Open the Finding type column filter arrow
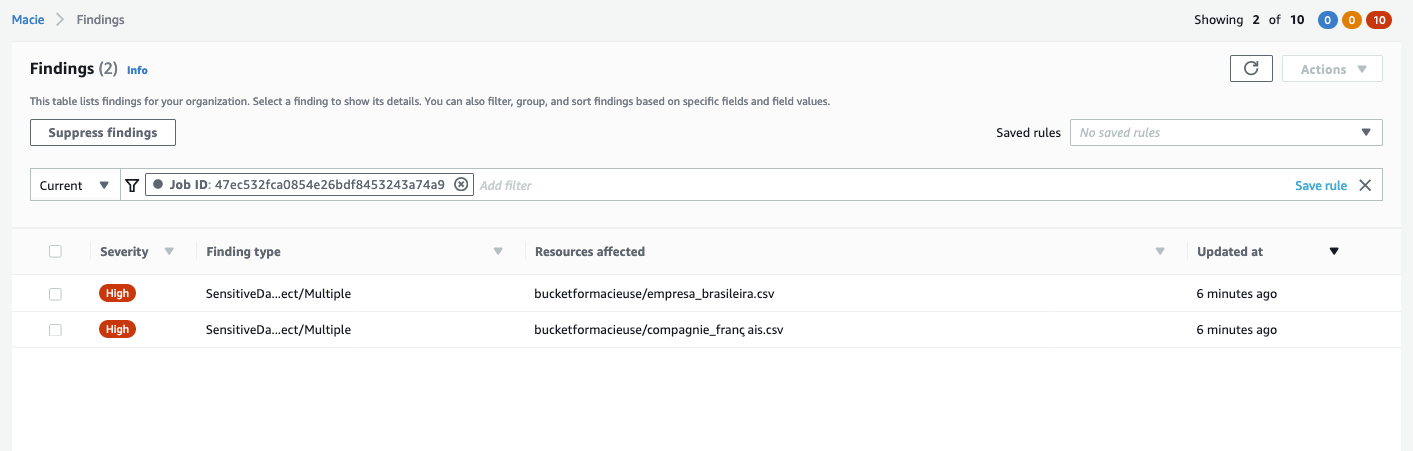 coord(498,251)
